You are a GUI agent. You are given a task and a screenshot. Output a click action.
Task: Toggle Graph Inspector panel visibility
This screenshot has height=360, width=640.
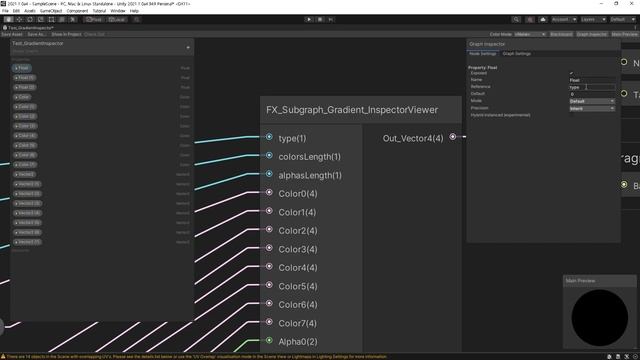tap(592, 34)
